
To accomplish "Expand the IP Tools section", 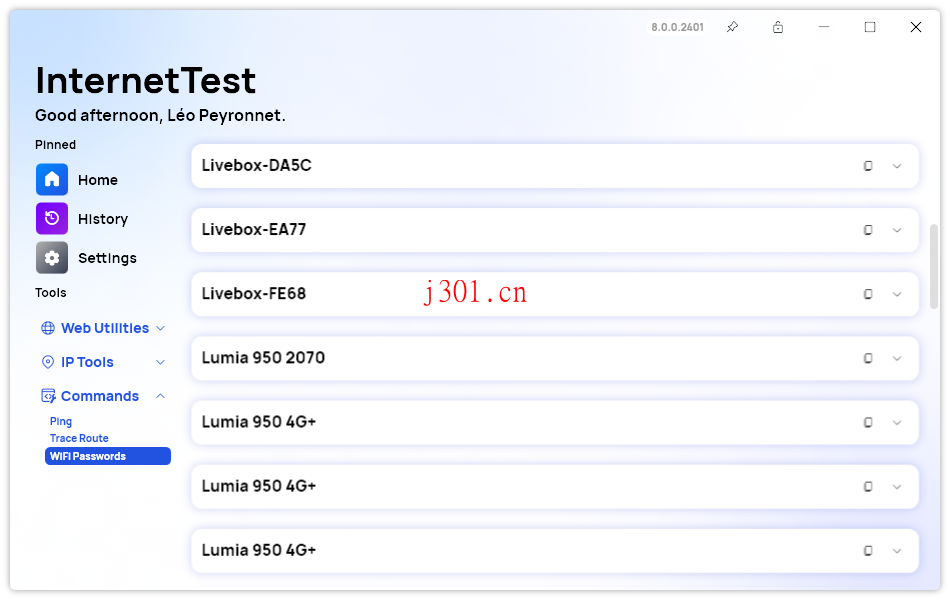I will (x=159, y=361).
